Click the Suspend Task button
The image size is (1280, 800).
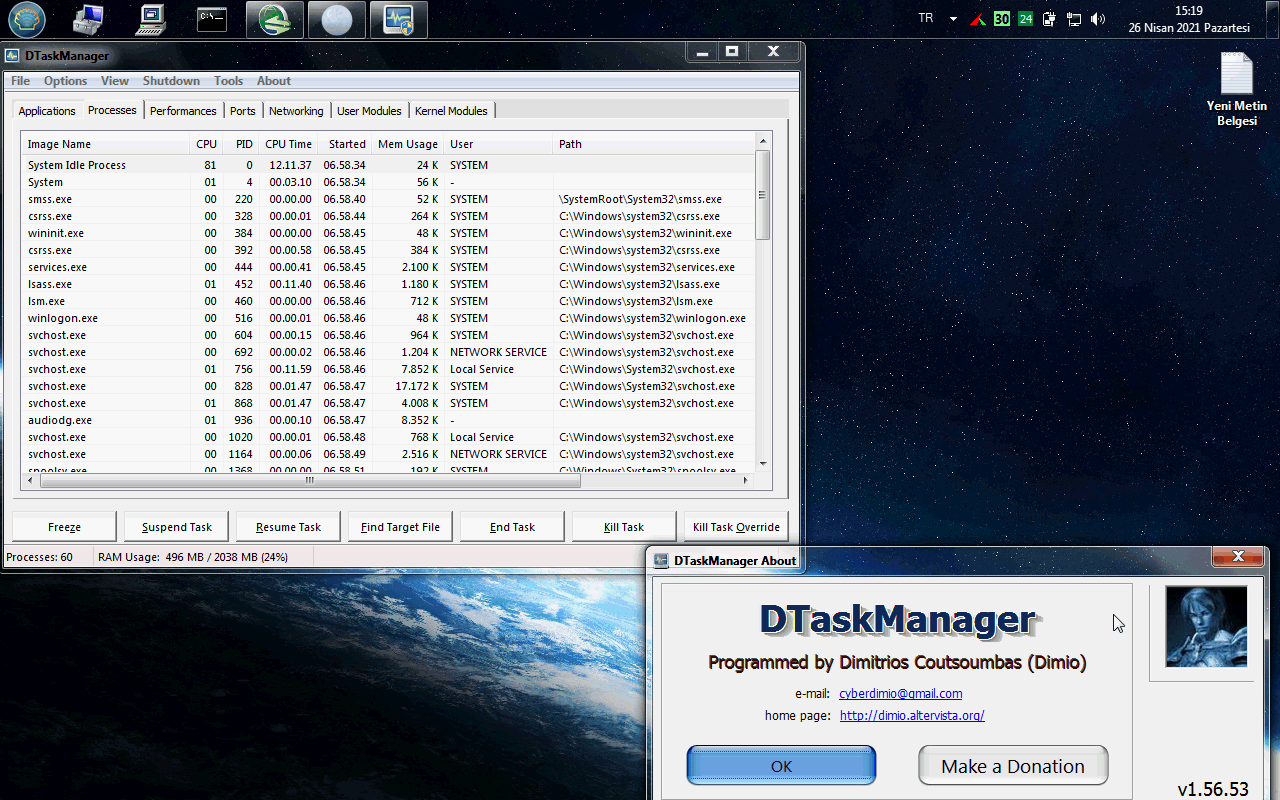[176, 527]
